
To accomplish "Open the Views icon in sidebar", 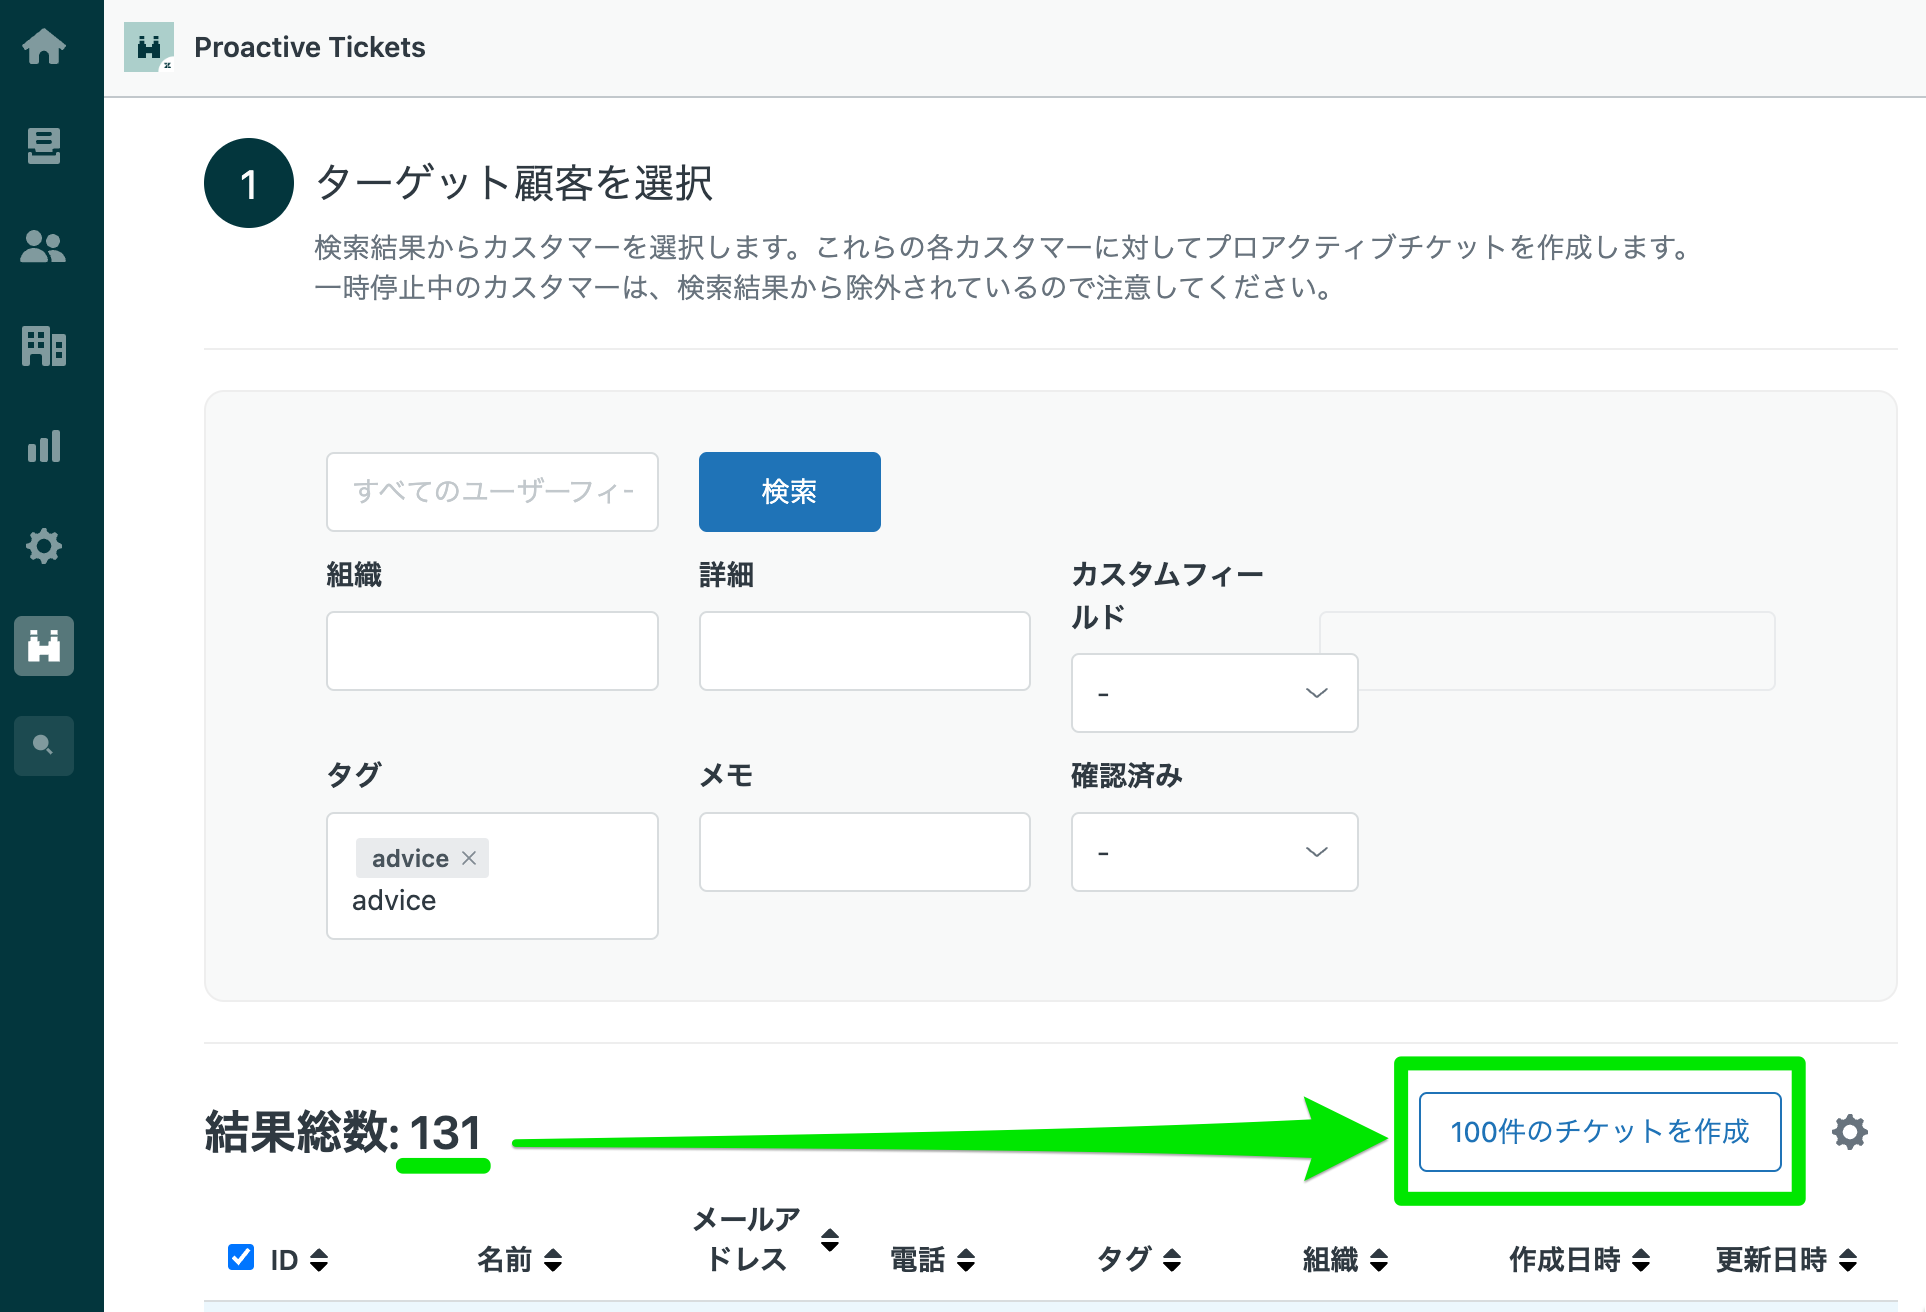I will (x=44, y=146).
